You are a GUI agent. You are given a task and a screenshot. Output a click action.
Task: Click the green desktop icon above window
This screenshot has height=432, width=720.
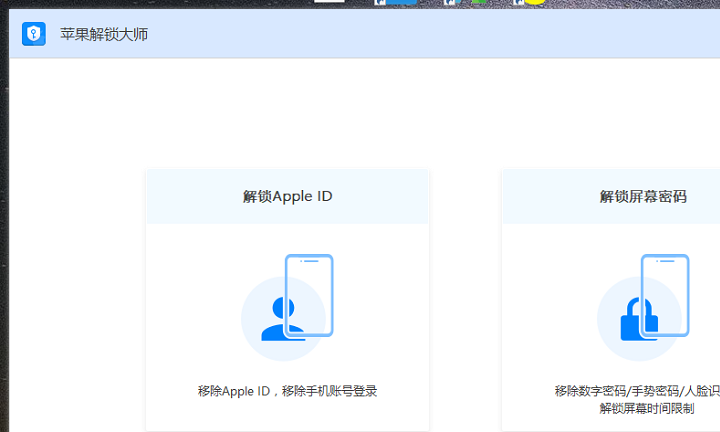point(481,2)
